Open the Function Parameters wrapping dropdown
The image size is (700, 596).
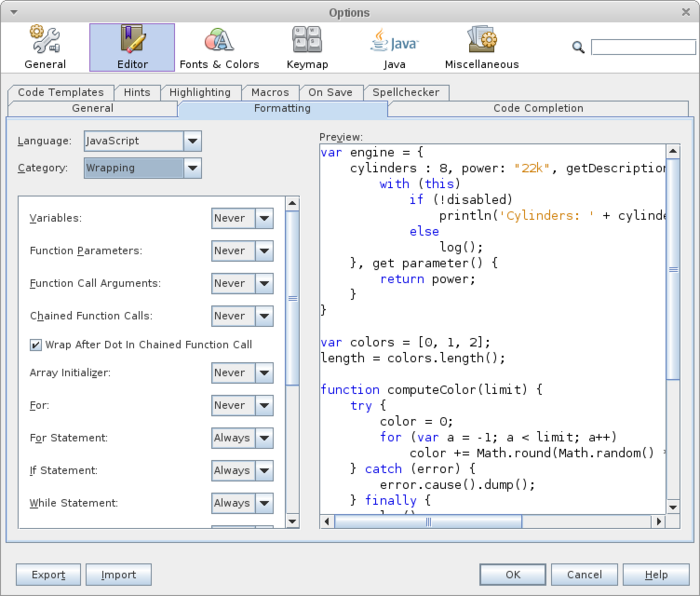pyautogui.click(x=264, y=251)
